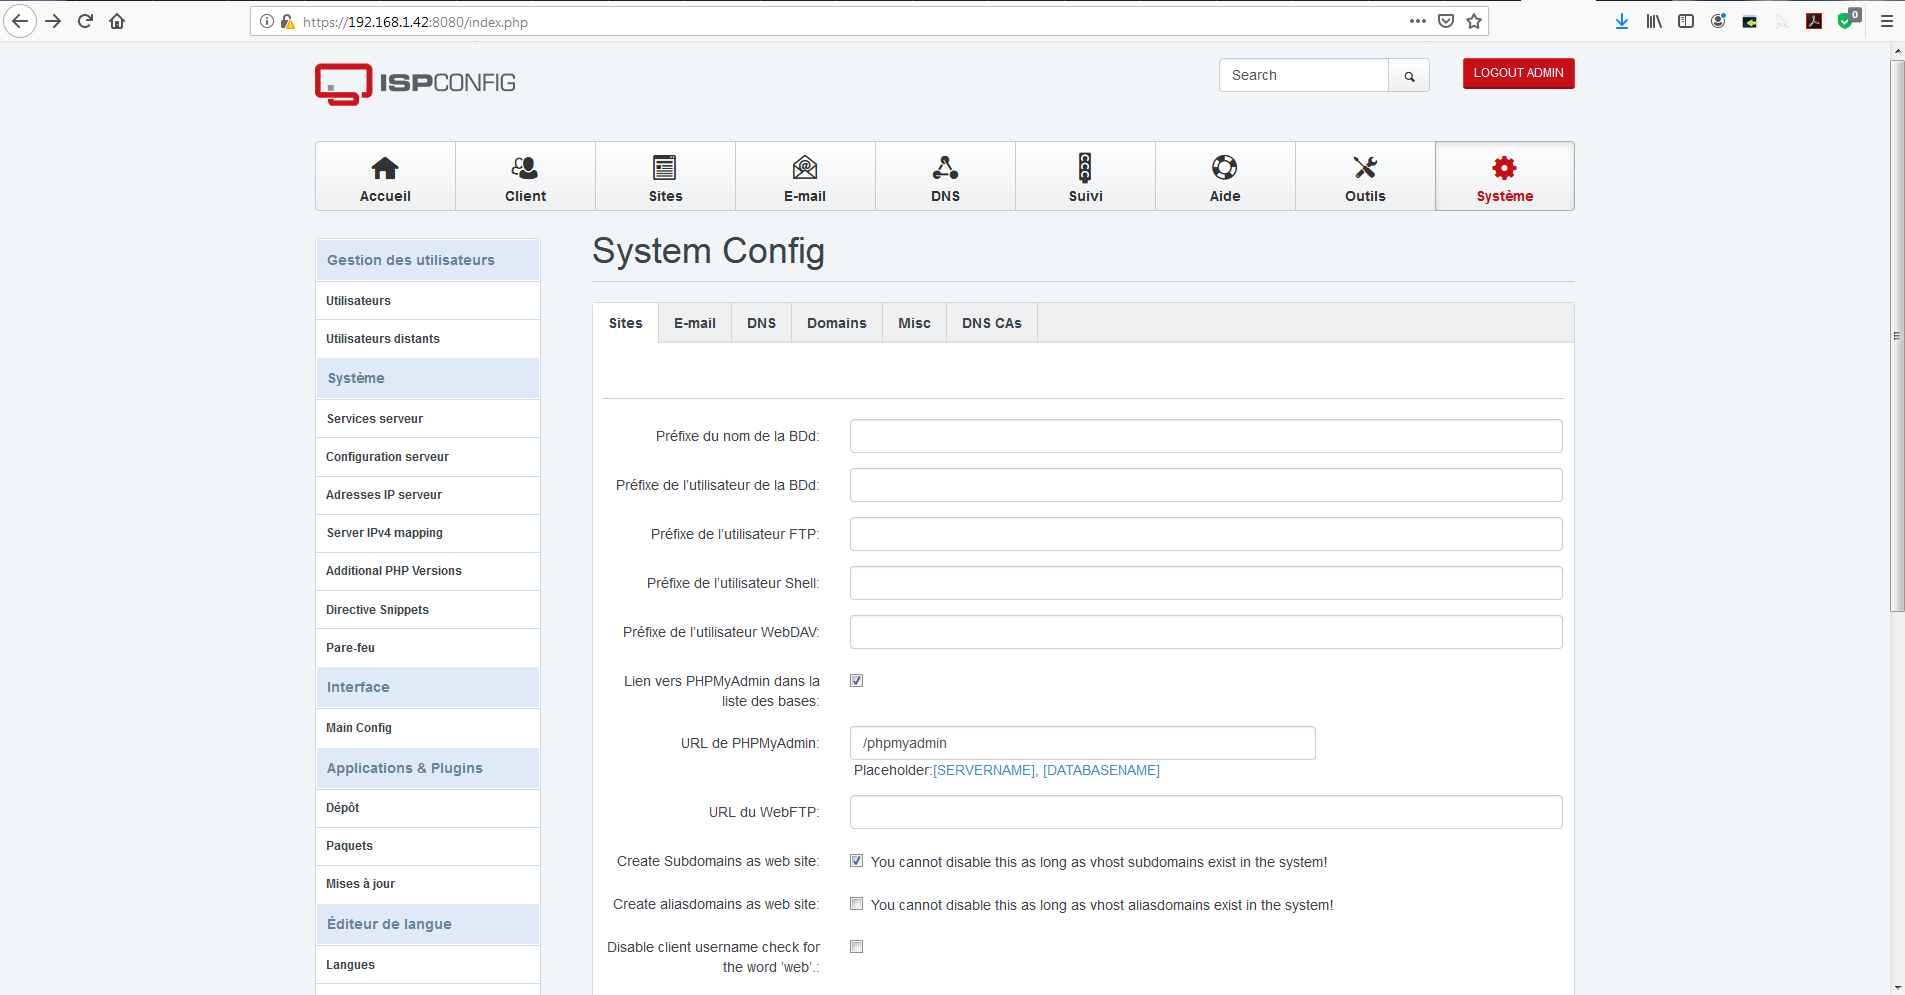Viewport: 1905px width, 995px height.
Task: Open the Sites module
Action: click(x=665, y=177)
